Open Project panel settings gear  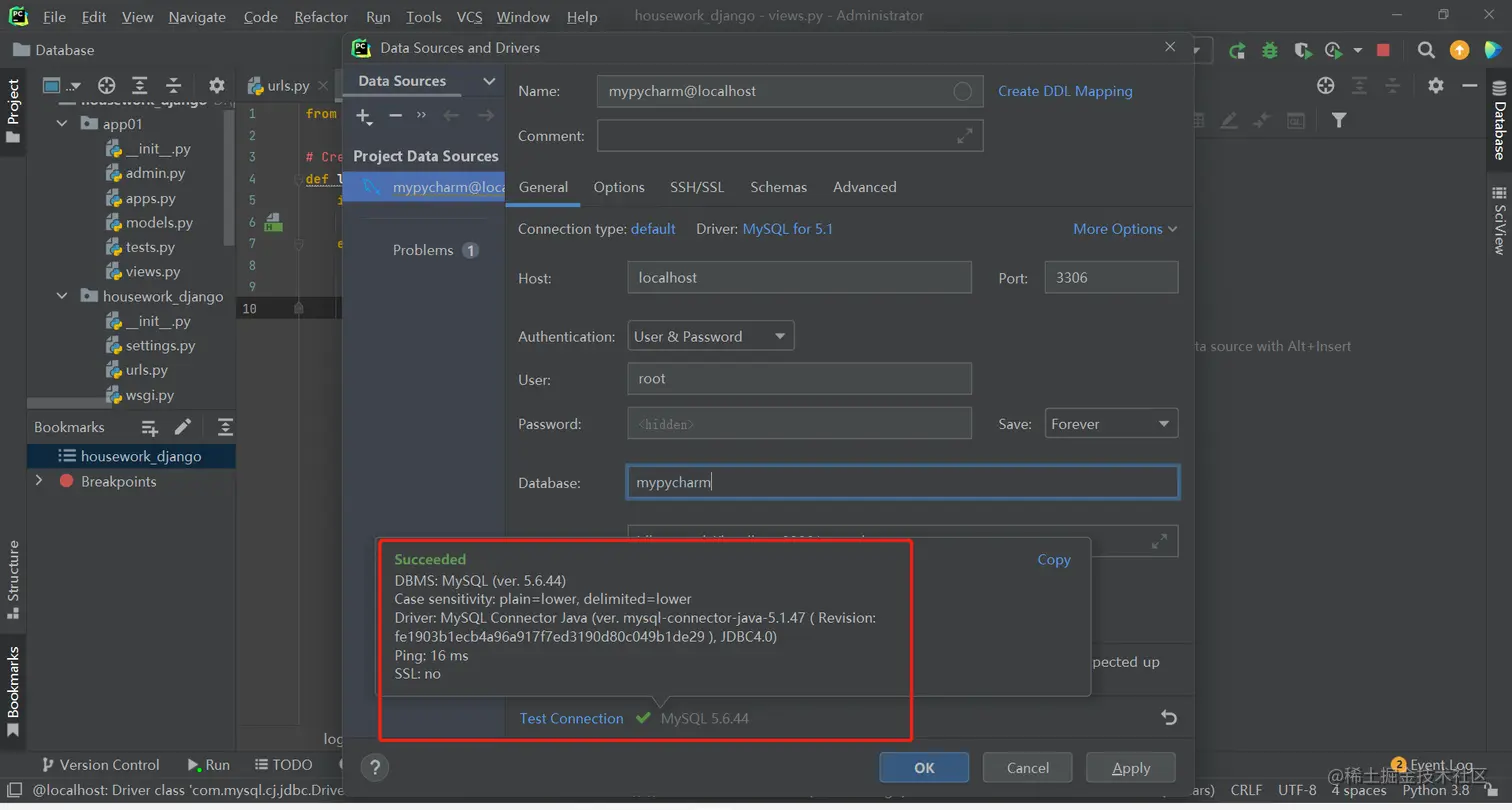tap(216, 86)
